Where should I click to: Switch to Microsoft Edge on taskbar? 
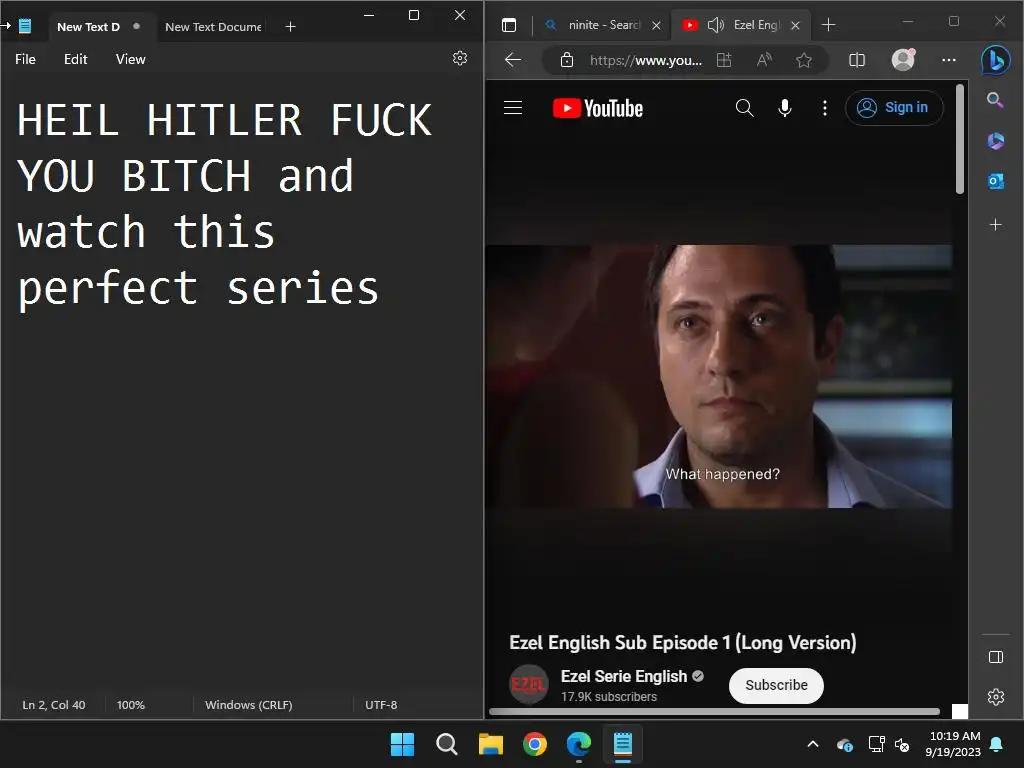579,744
